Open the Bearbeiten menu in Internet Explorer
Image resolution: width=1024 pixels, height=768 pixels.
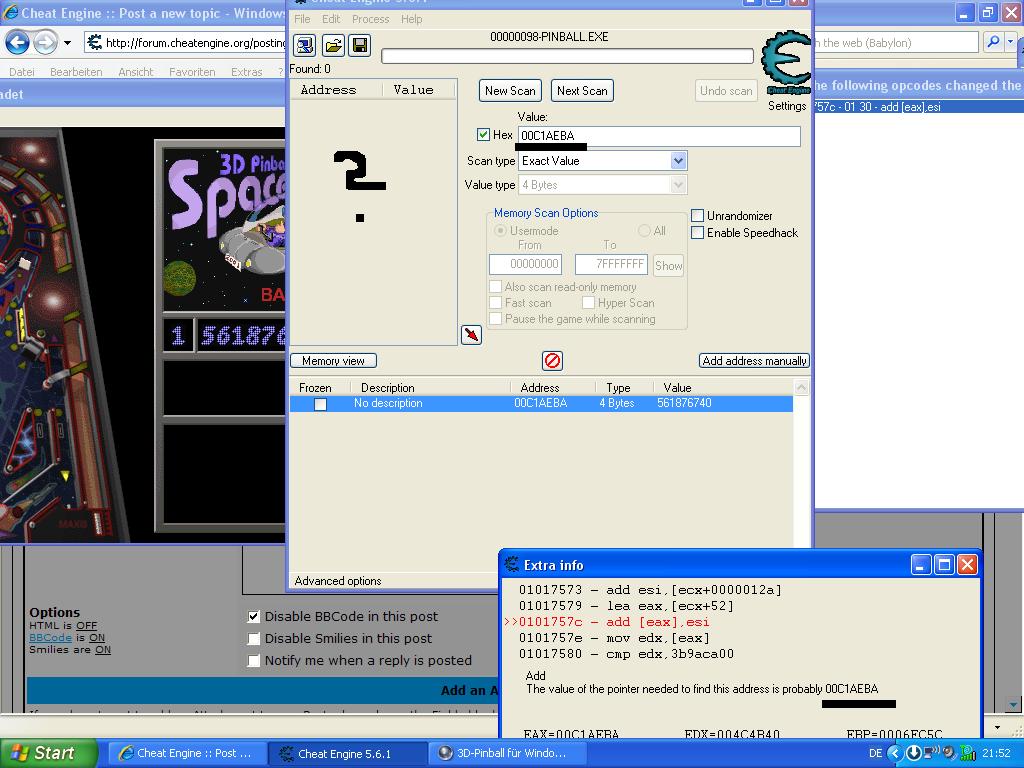[76, 72]
